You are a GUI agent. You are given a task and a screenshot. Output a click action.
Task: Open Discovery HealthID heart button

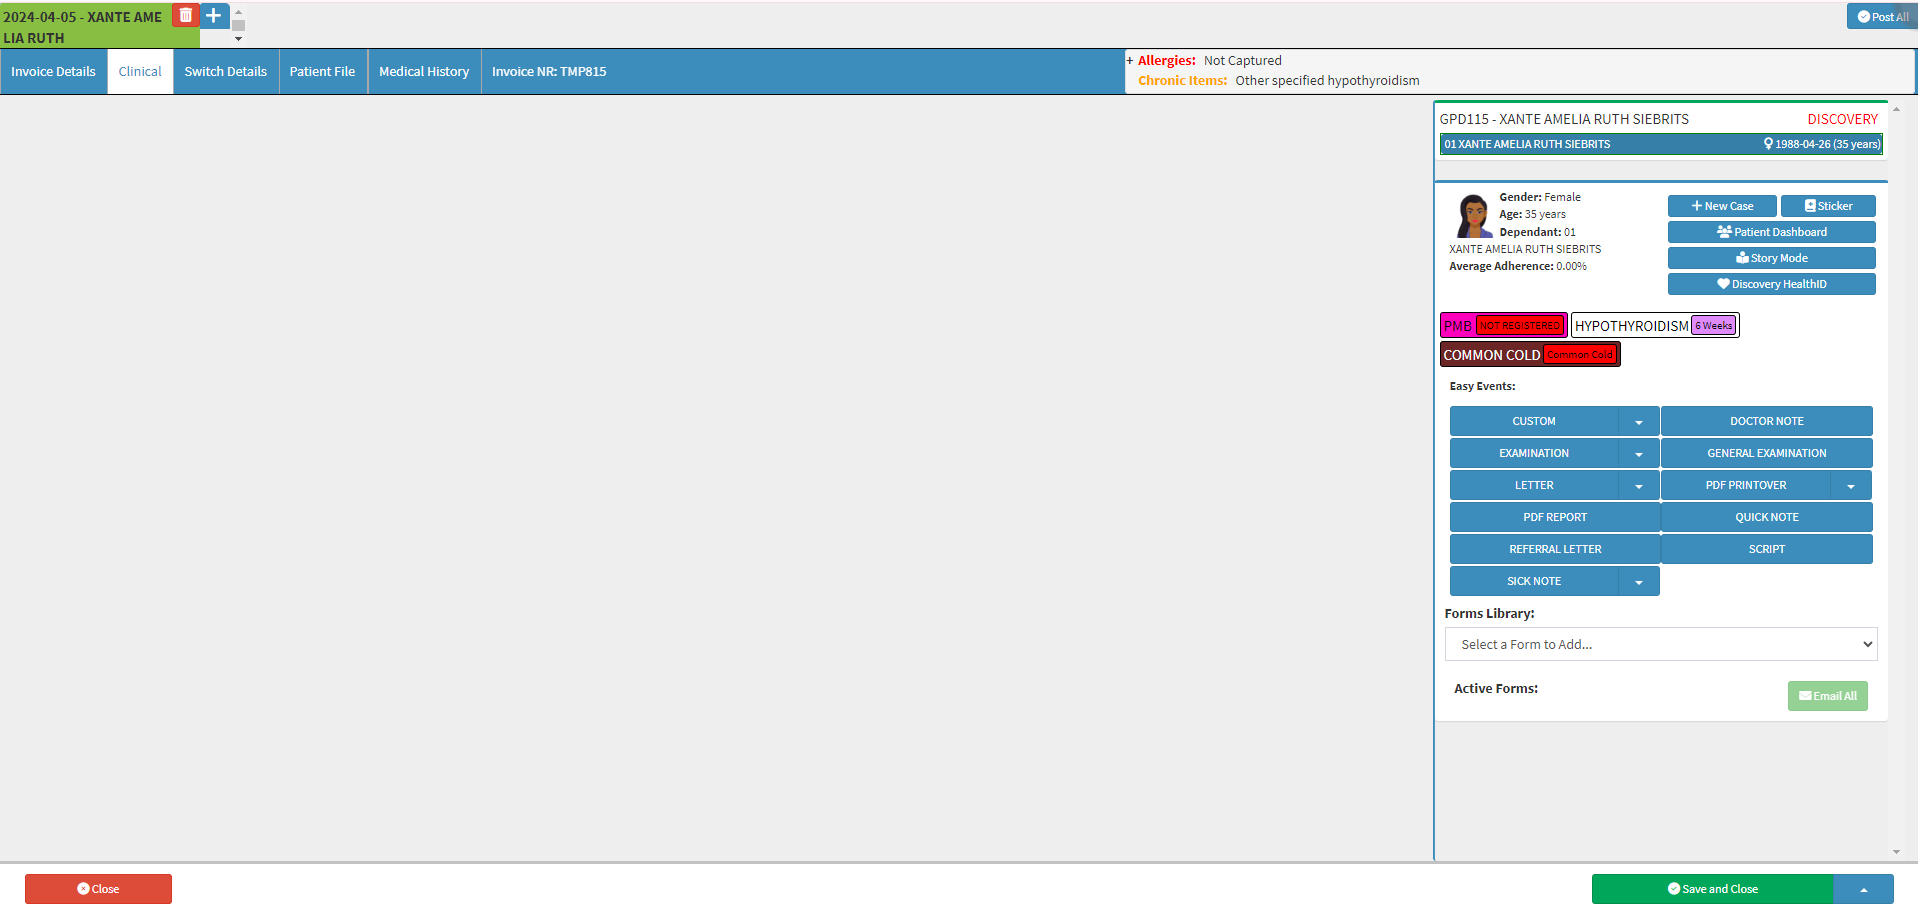(x=1771, y=284)
